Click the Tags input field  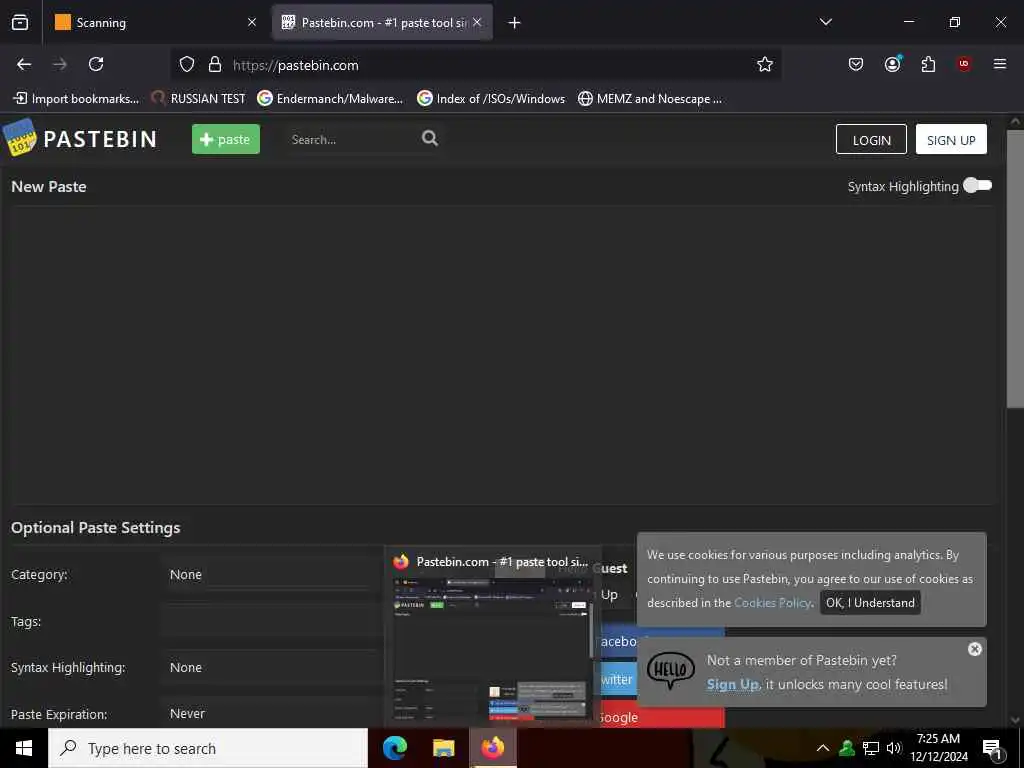[274, 621]
